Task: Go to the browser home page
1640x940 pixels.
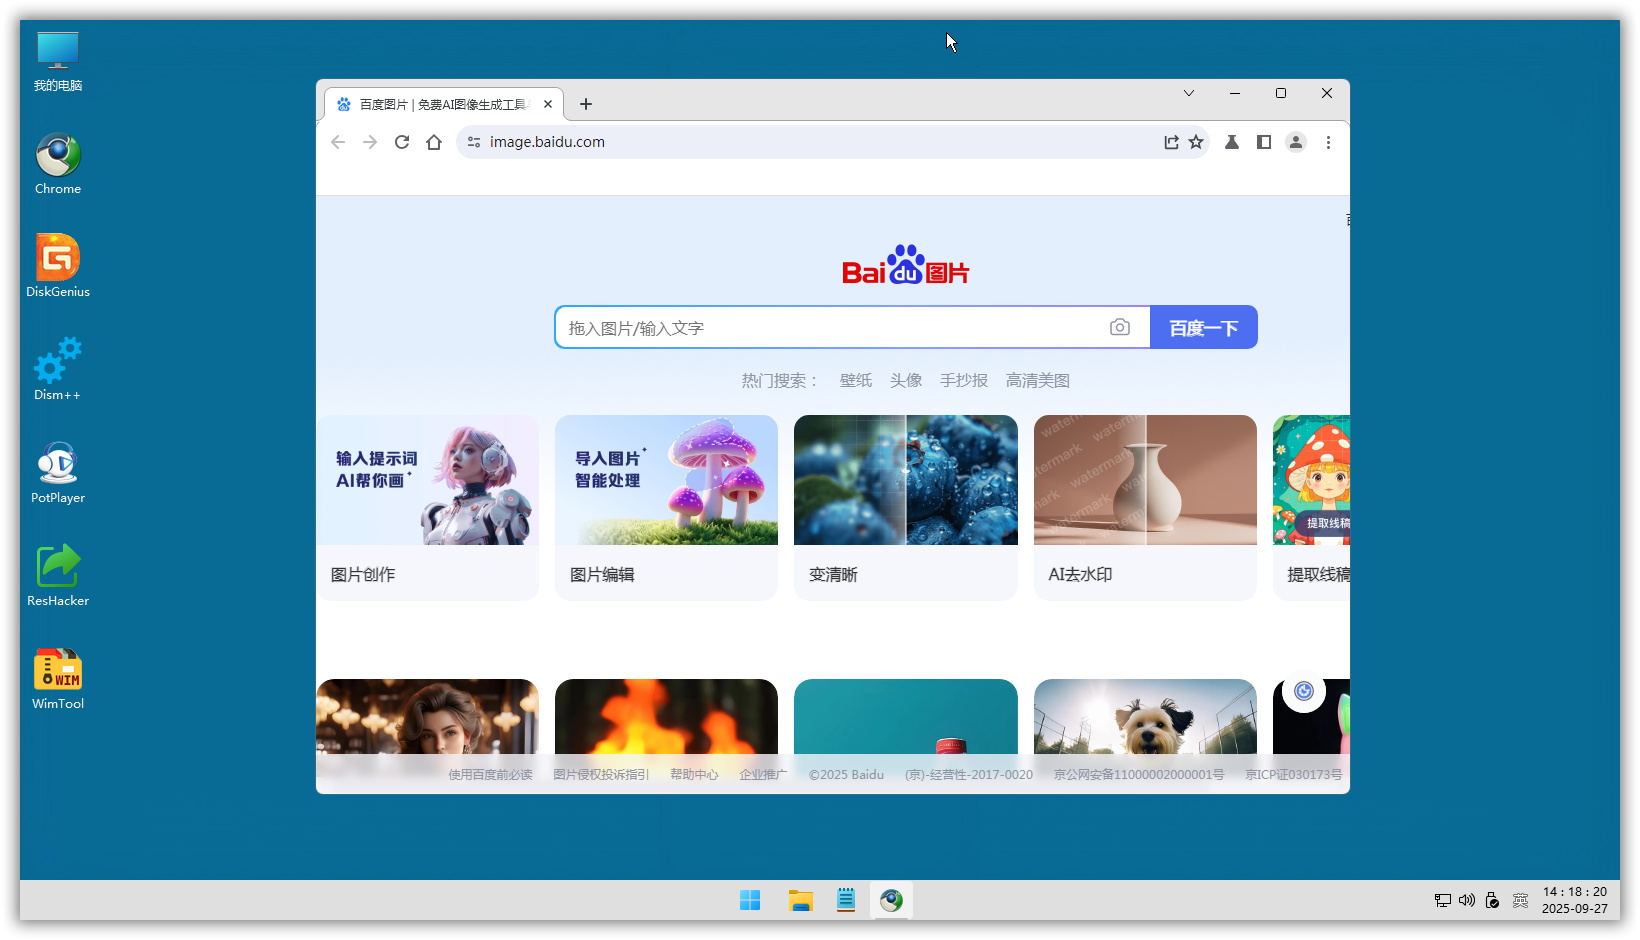Action: 434,142
